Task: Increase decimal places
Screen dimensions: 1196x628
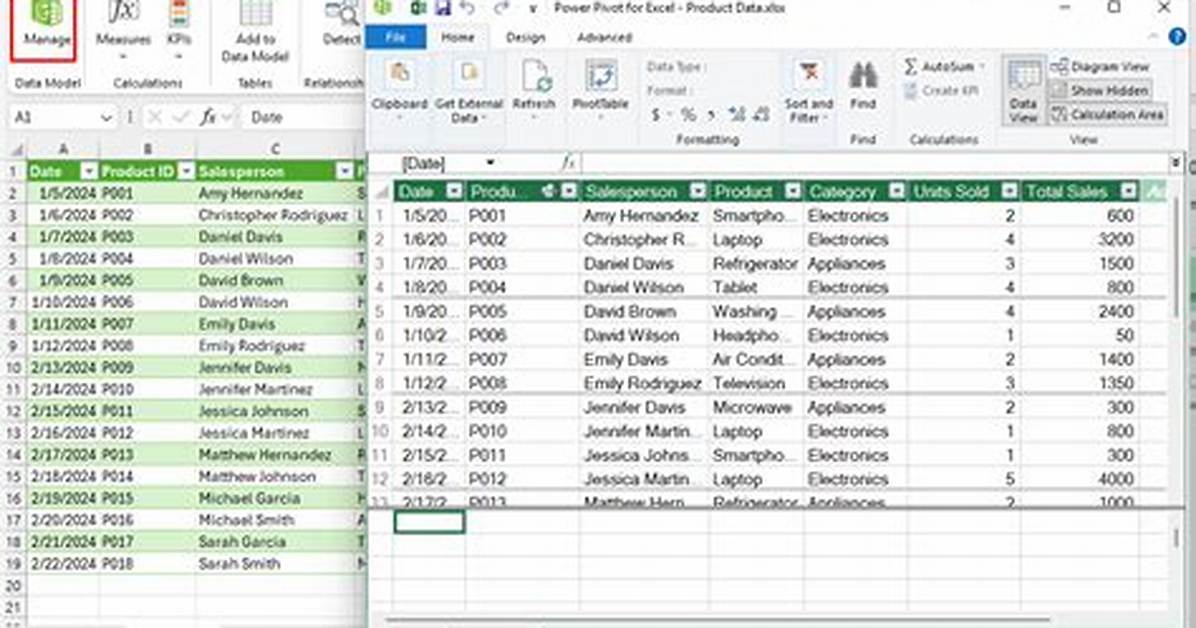Action: coord(737,114)
